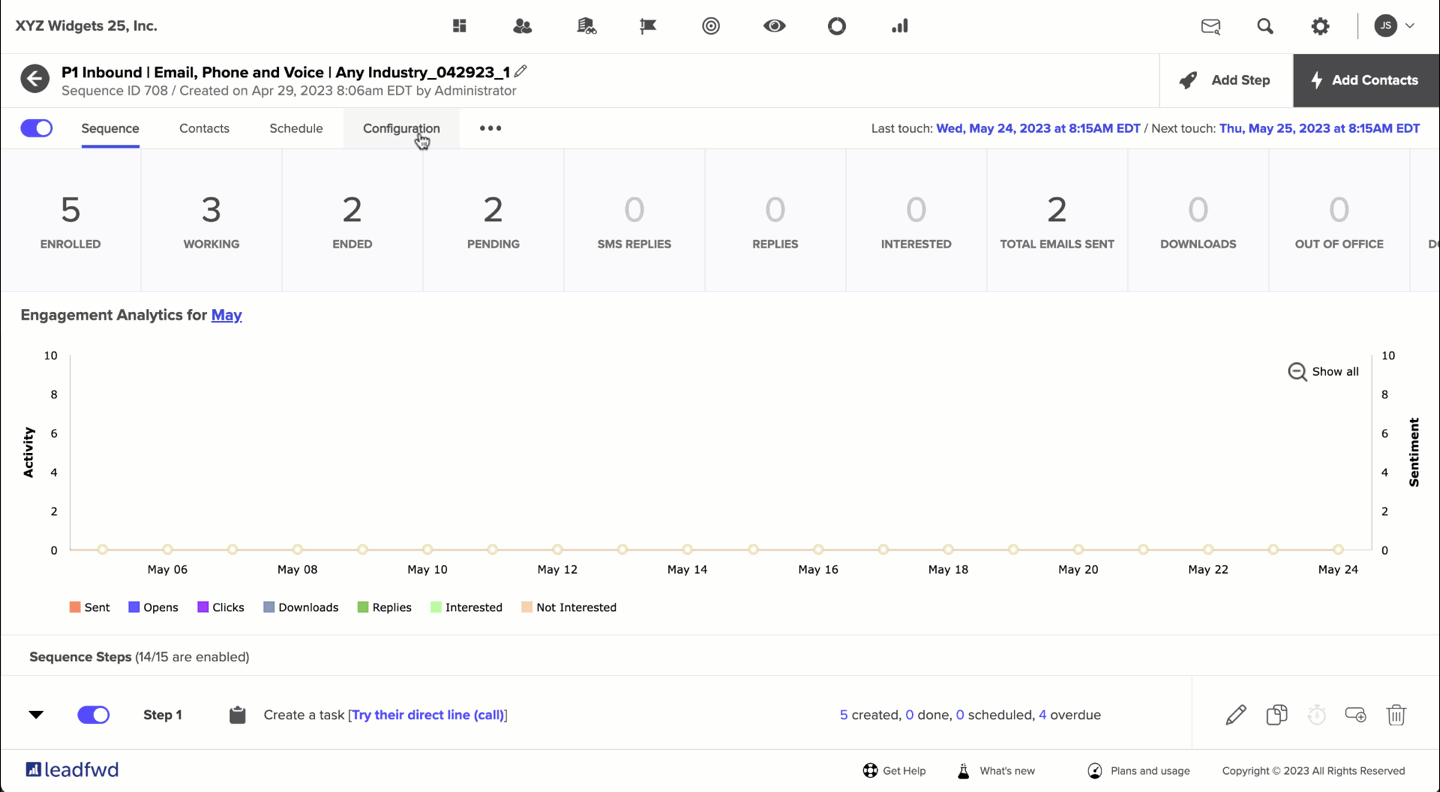Open the Try their direct line (call) link
Image resolution: width=1440 pixels, height=792 pixels.
pyautogui.click(x=428, y=715)
